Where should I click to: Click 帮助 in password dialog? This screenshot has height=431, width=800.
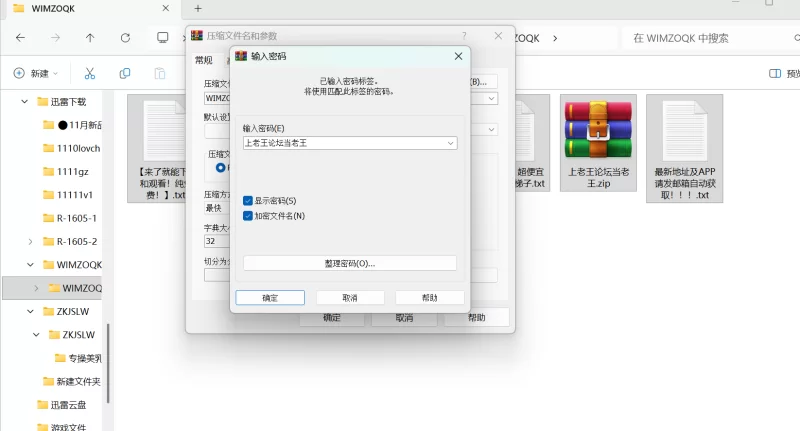[x=430, y=298]
